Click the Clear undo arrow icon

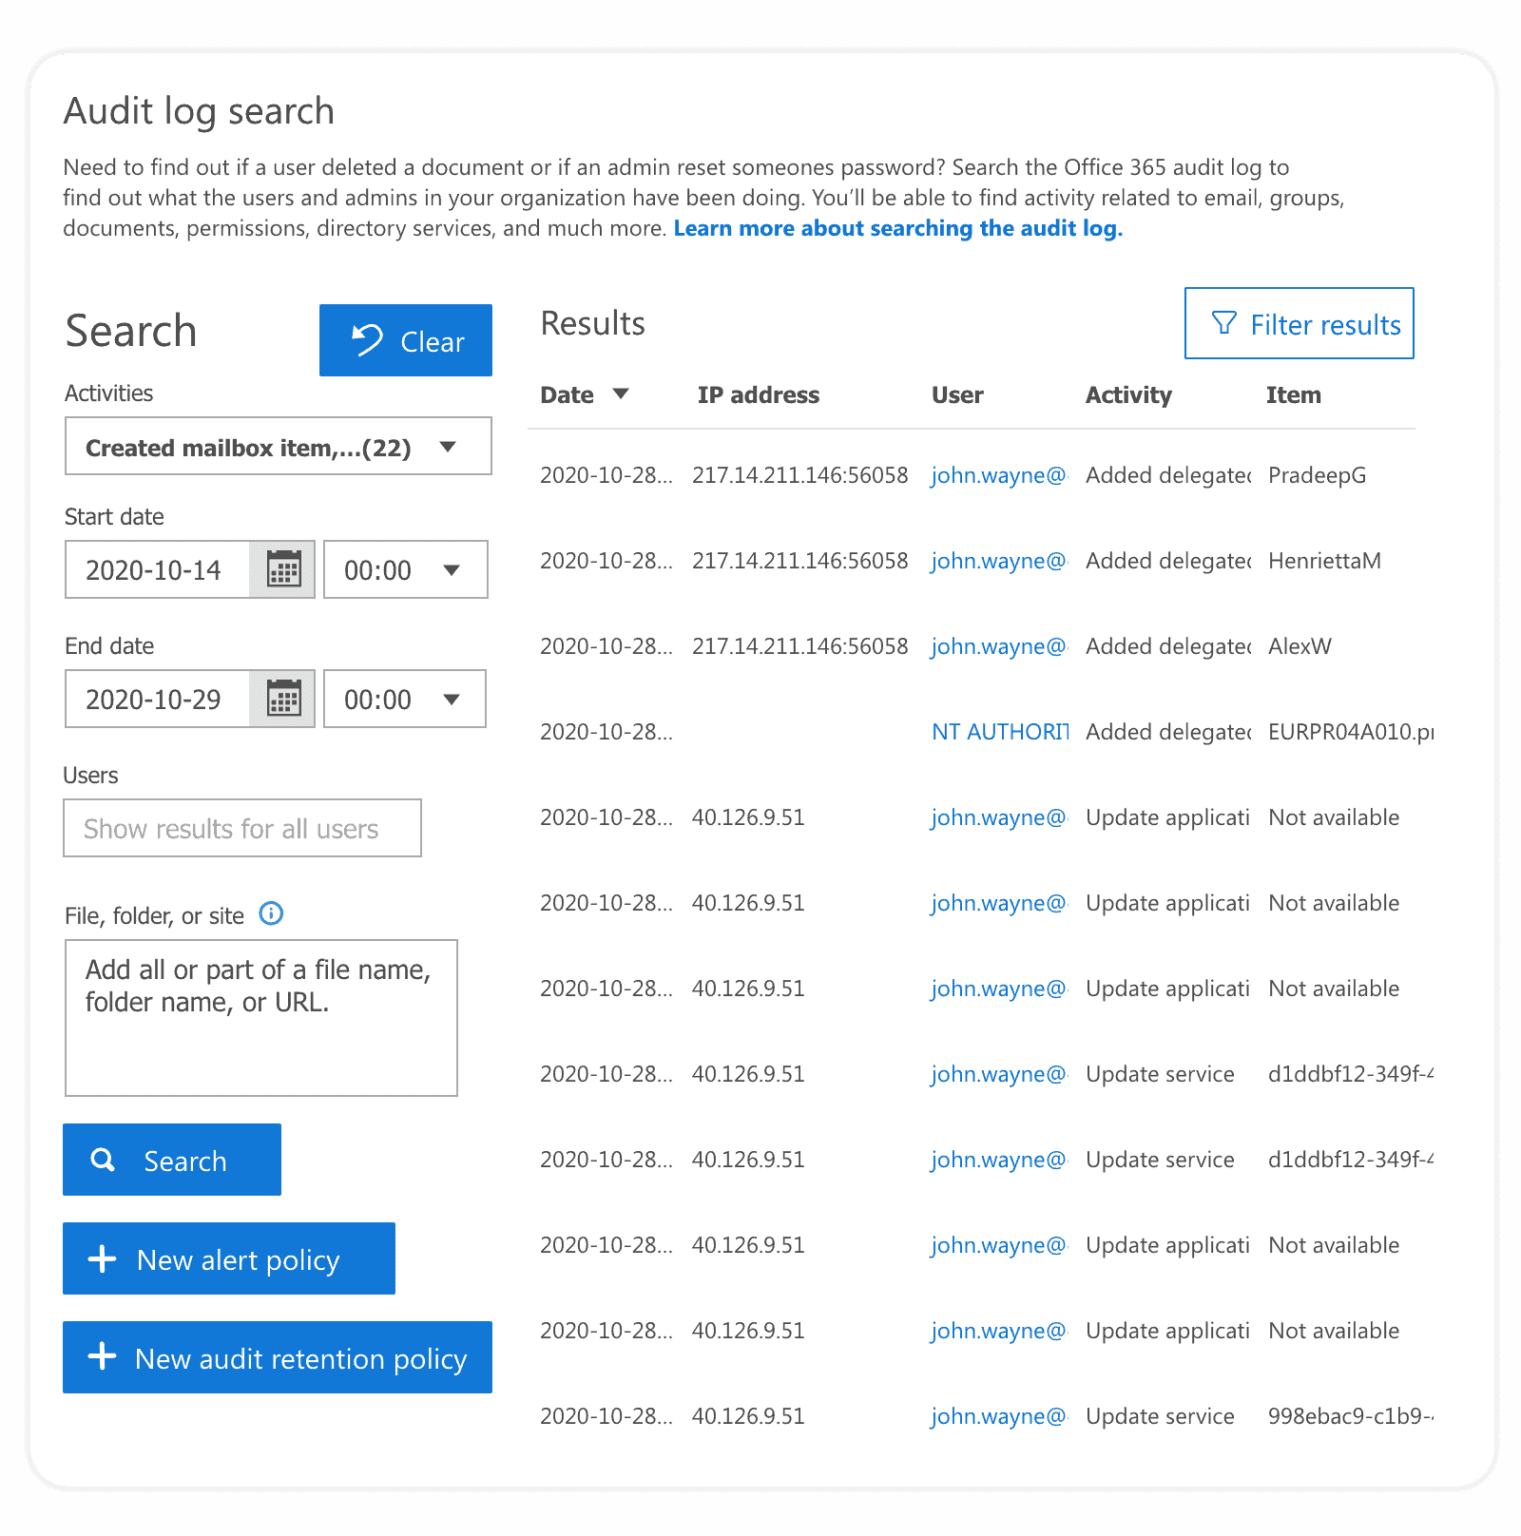click(365, 340)
